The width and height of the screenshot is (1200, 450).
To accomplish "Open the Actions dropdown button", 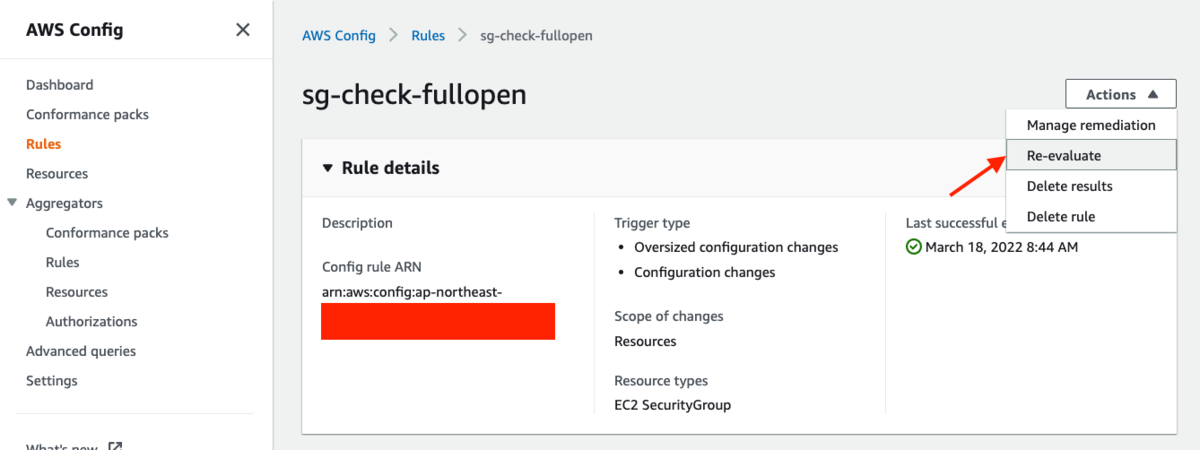I will coord(1121,95).
